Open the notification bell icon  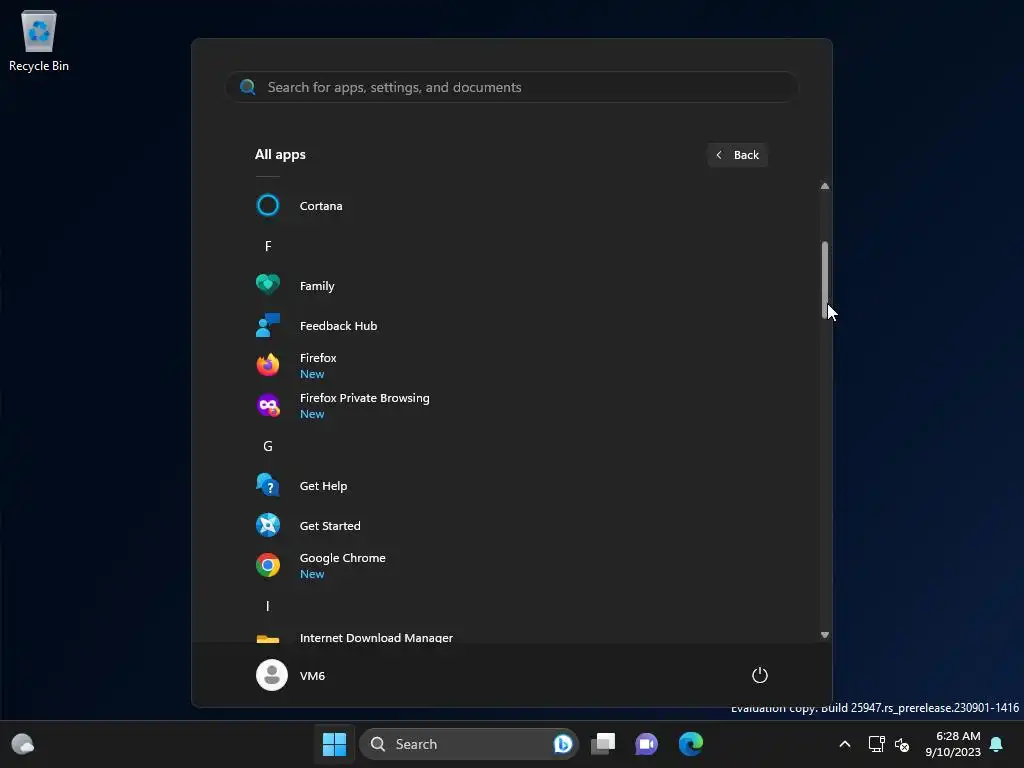tap(997, 744)
